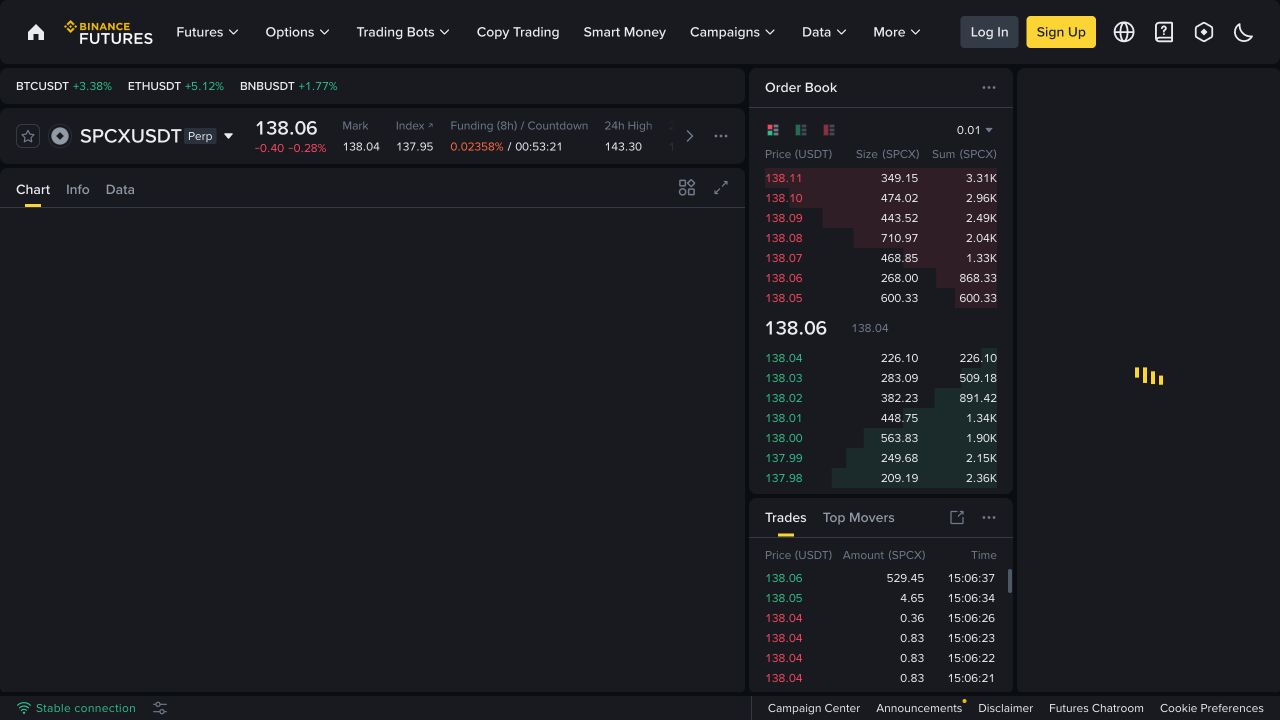Switch to the Data tab below ticker
This screenshot has width=1280, height=720.
coord(120,189)
